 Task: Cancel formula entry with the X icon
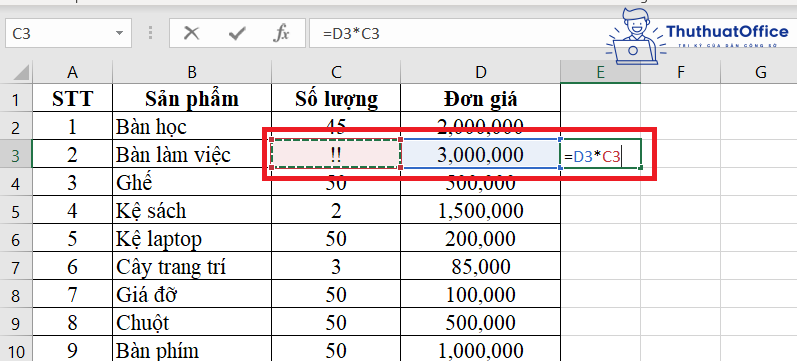(x=191, y=34)
